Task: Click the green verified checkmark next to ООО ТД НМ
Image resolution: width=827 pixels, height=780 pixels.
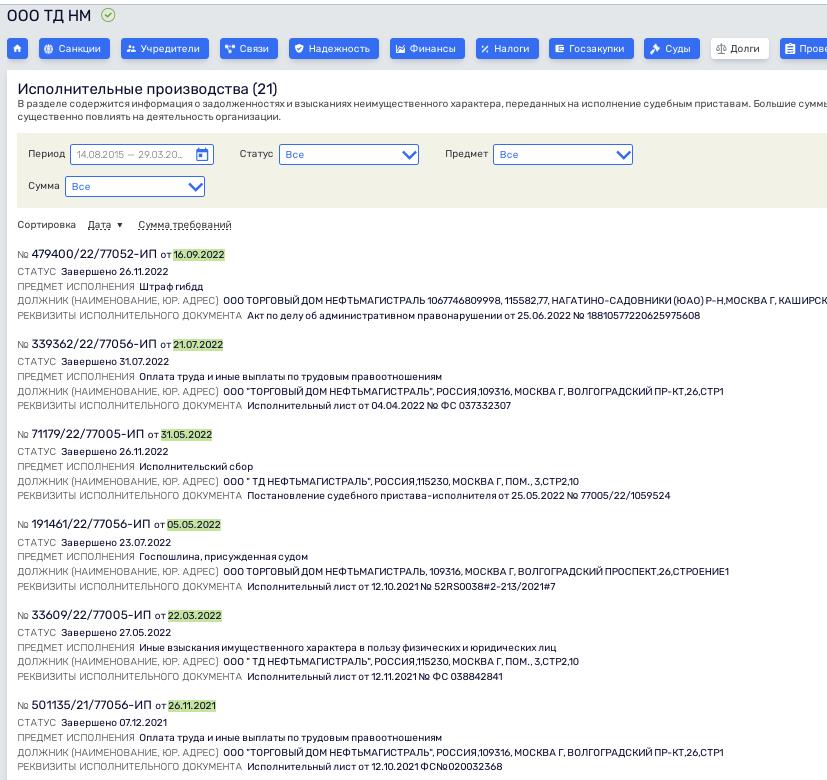Action: tap(108, 15)
